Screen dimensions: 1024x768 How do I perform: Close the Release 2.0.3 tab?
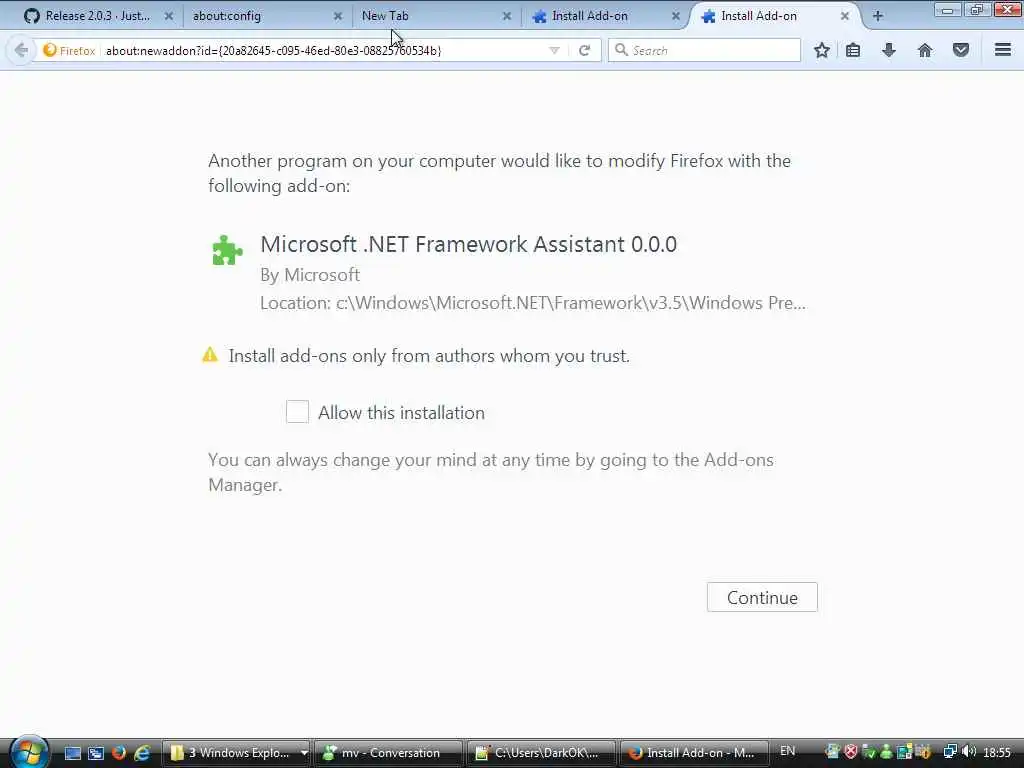pos(168,16)
